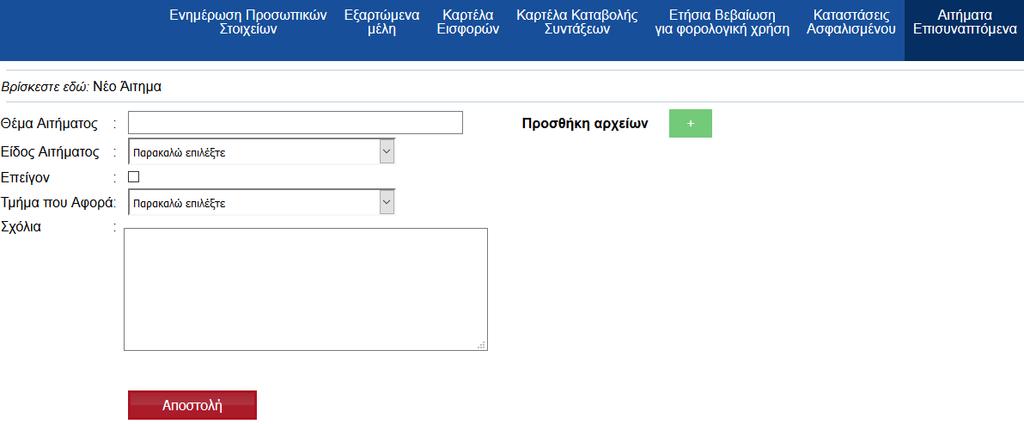Open Ενημέρωση Προσωπικών Στοιχείων menu item
The image size is (1024, 424).
[248, 22]
